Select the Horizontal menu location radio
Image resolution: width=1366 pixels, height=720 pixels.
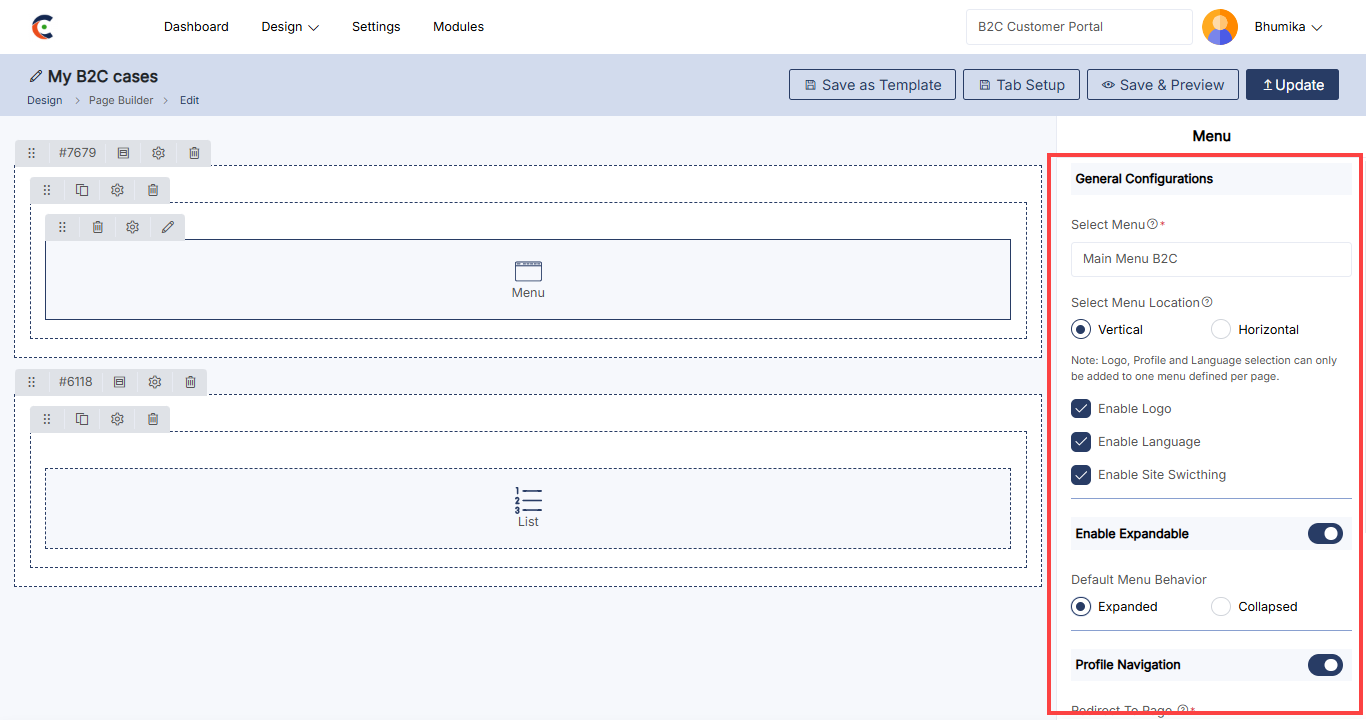click(x=1221, y=329)
